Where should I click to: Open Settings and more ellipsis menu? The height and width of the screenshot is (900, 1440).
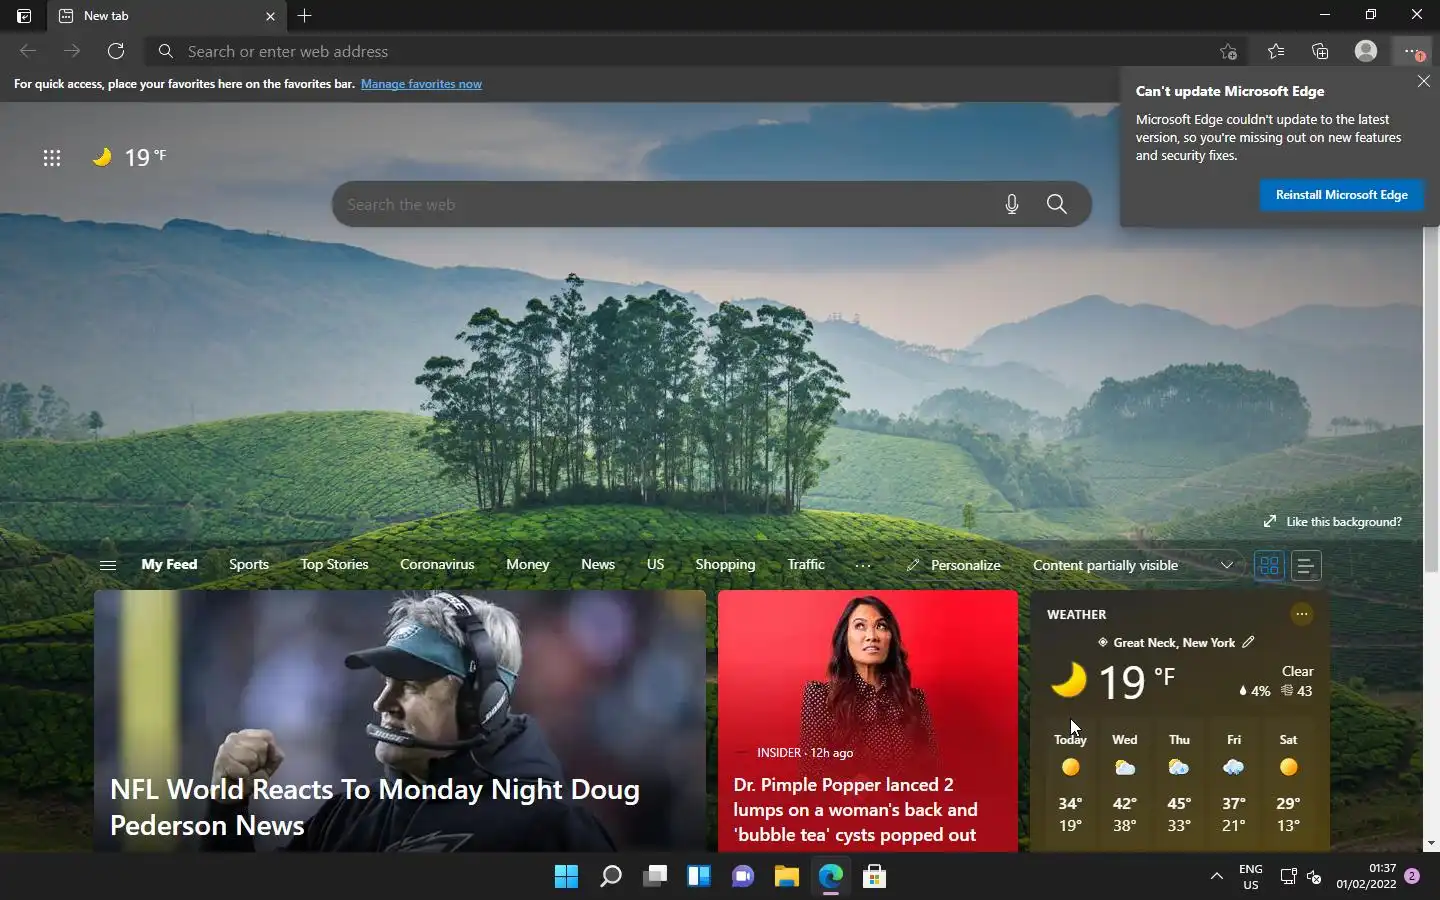[1412, 51]
